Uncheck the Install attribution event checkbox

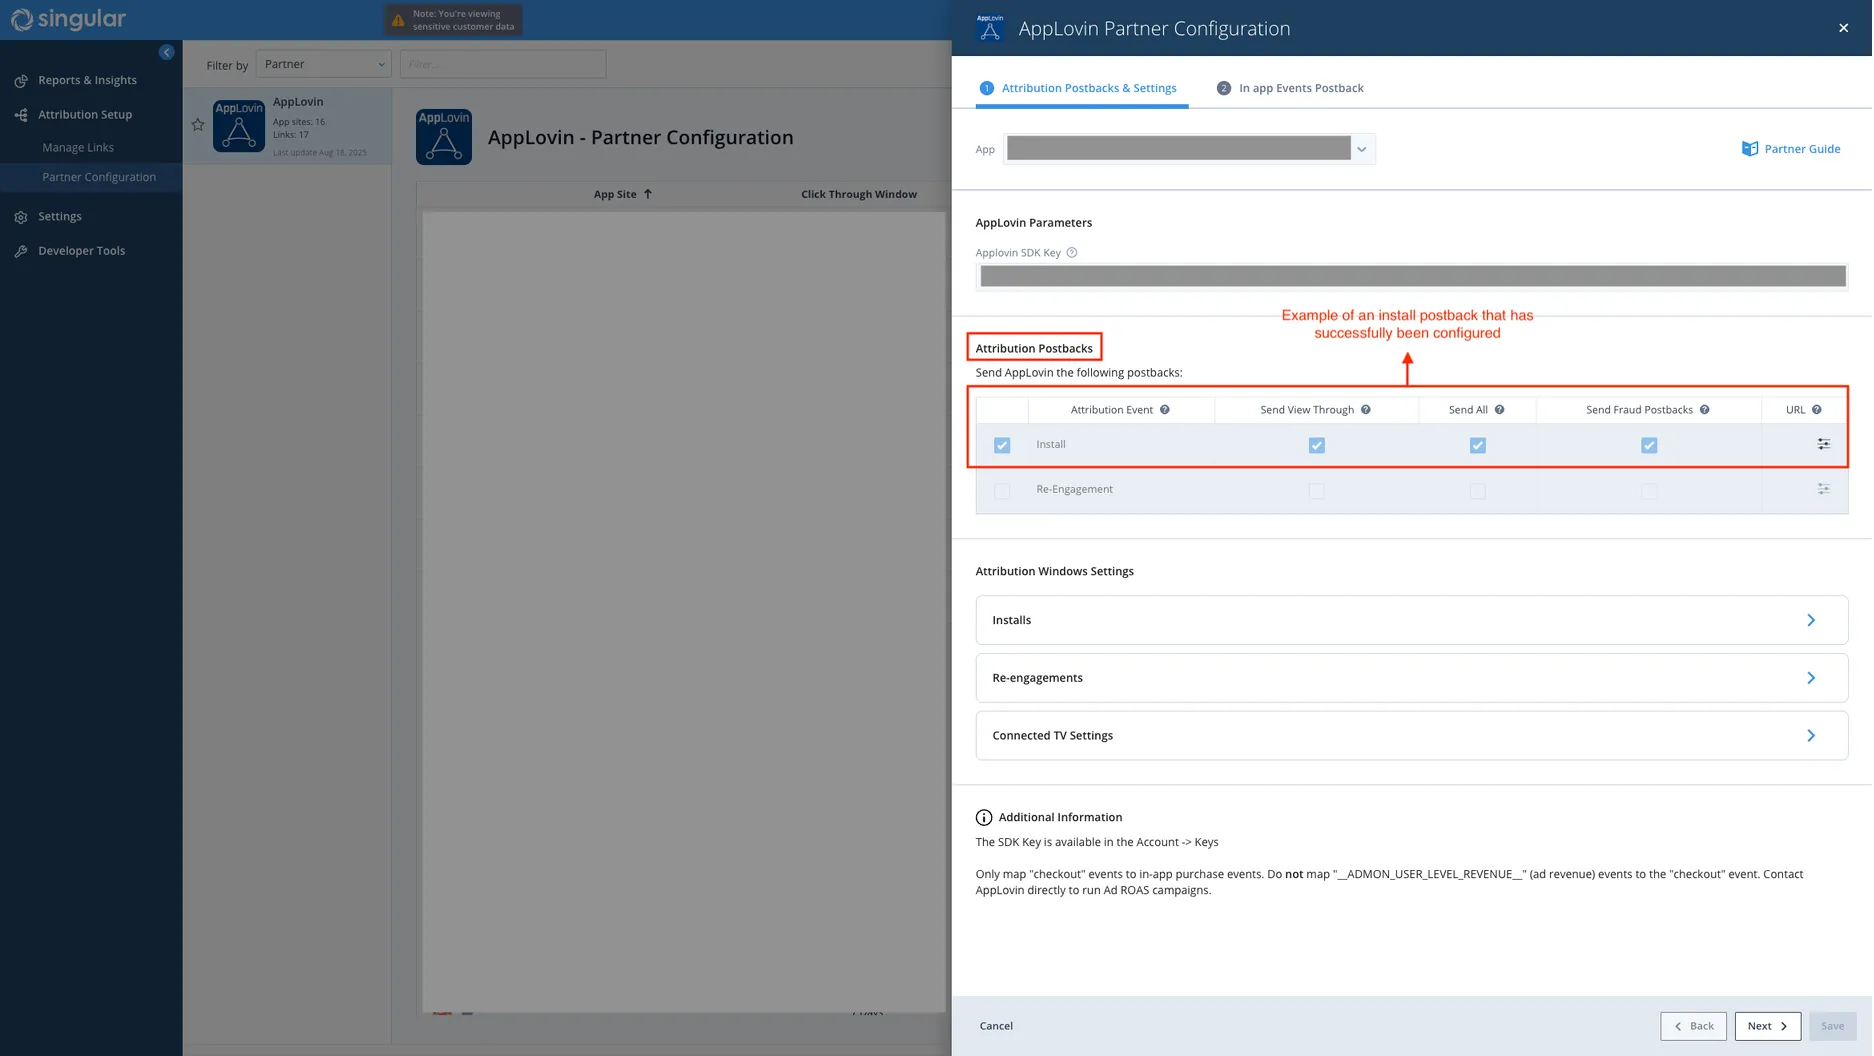(x=1001, y=444)
